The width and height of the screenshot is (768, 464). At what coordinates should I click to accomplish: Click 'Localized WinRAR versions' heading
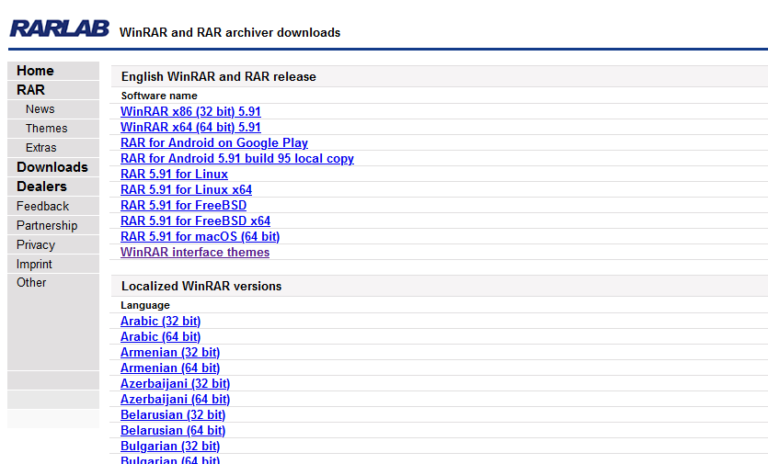[201, 286]
